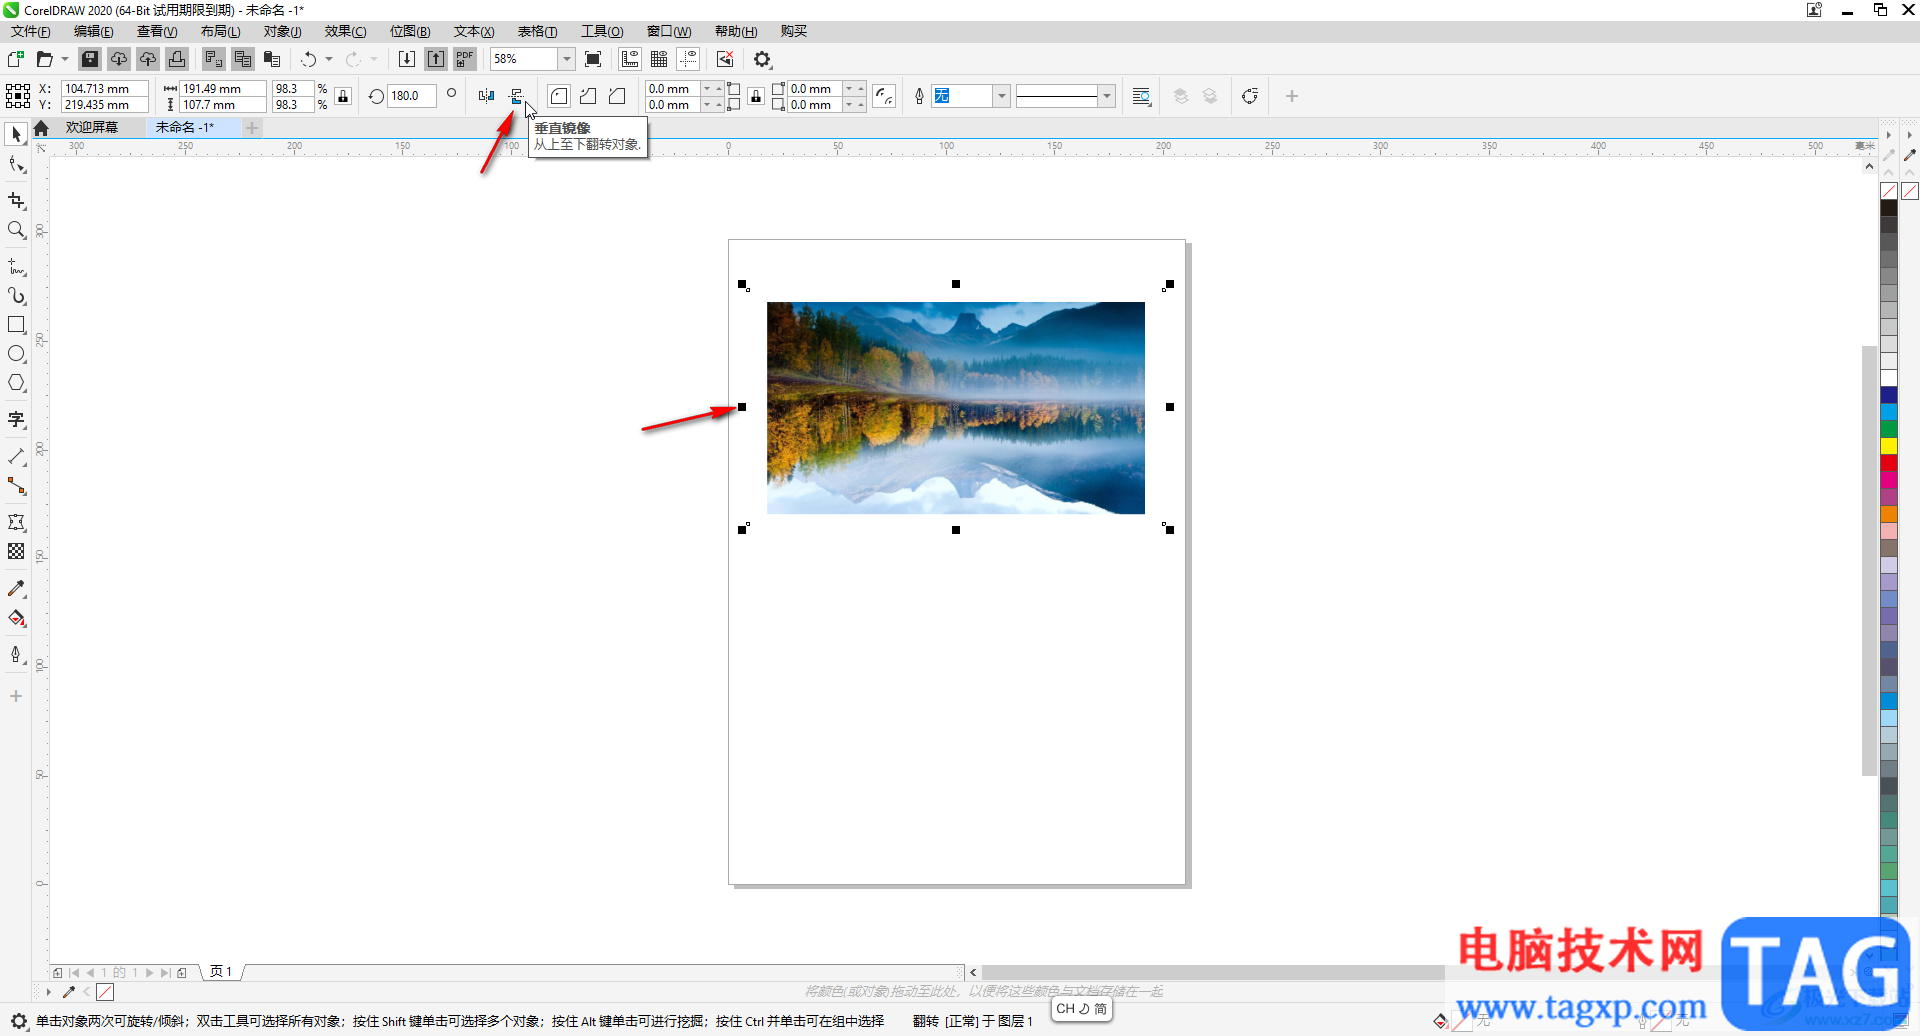Click the convert to curves icon
This screenshot has width=1920, height=1036.
(x=1249, y=96)
